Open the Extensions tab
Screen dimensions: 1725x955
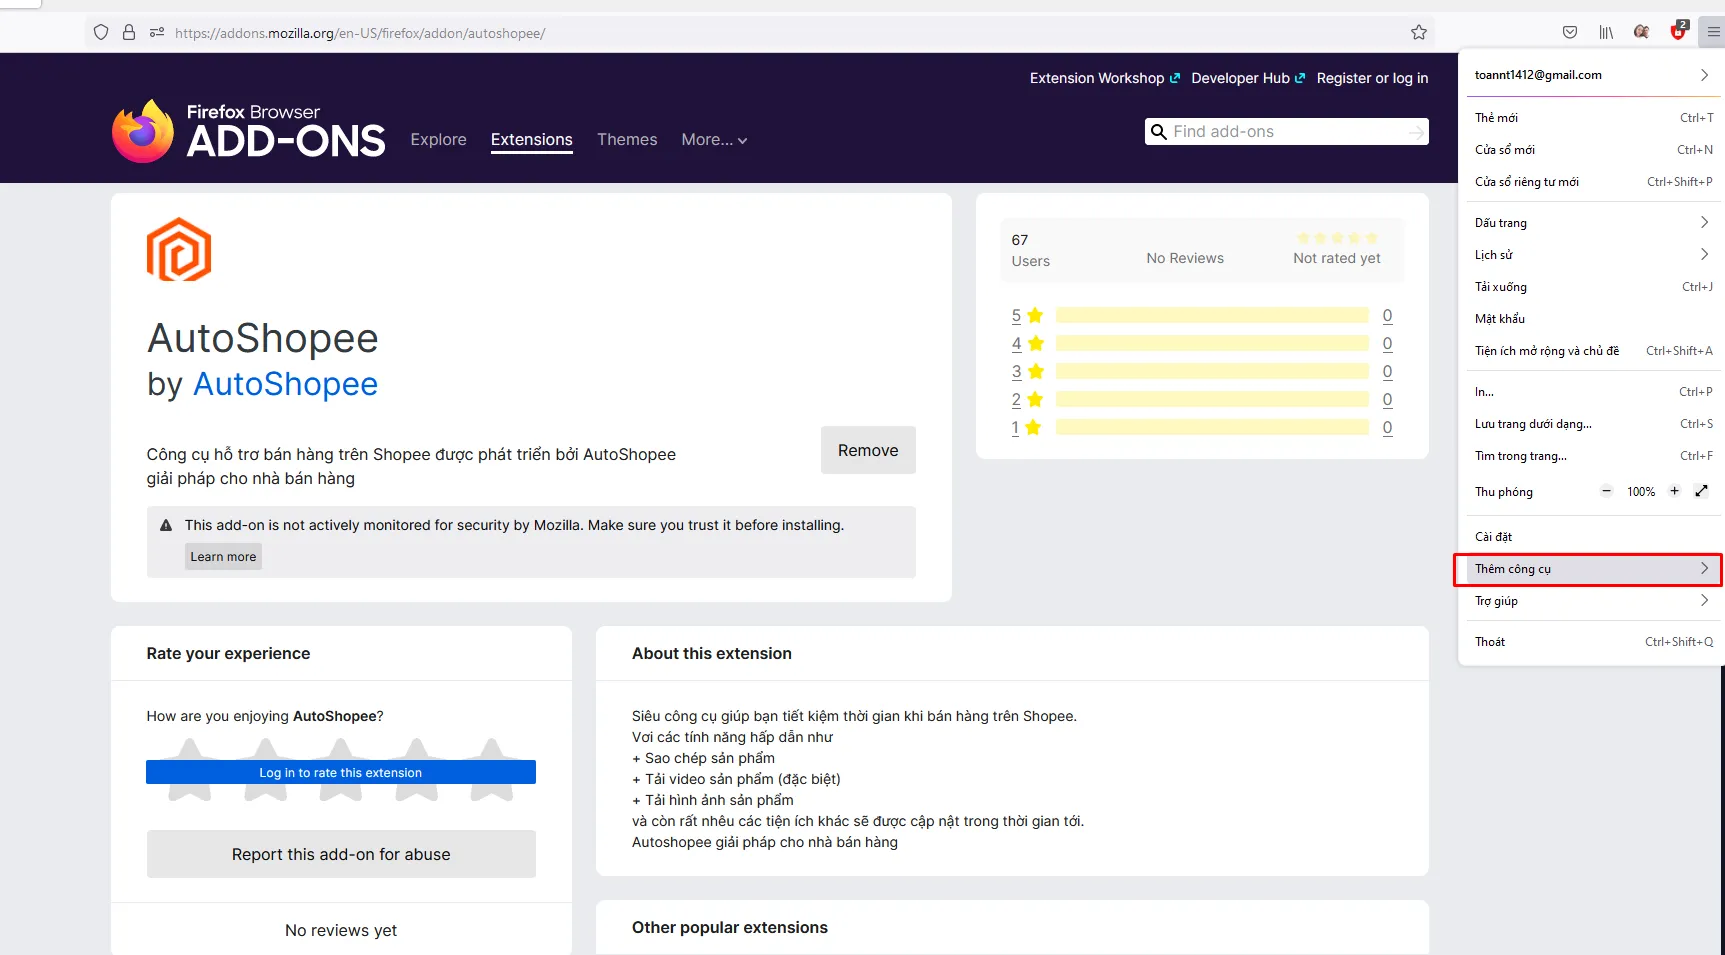coord(532,140)
